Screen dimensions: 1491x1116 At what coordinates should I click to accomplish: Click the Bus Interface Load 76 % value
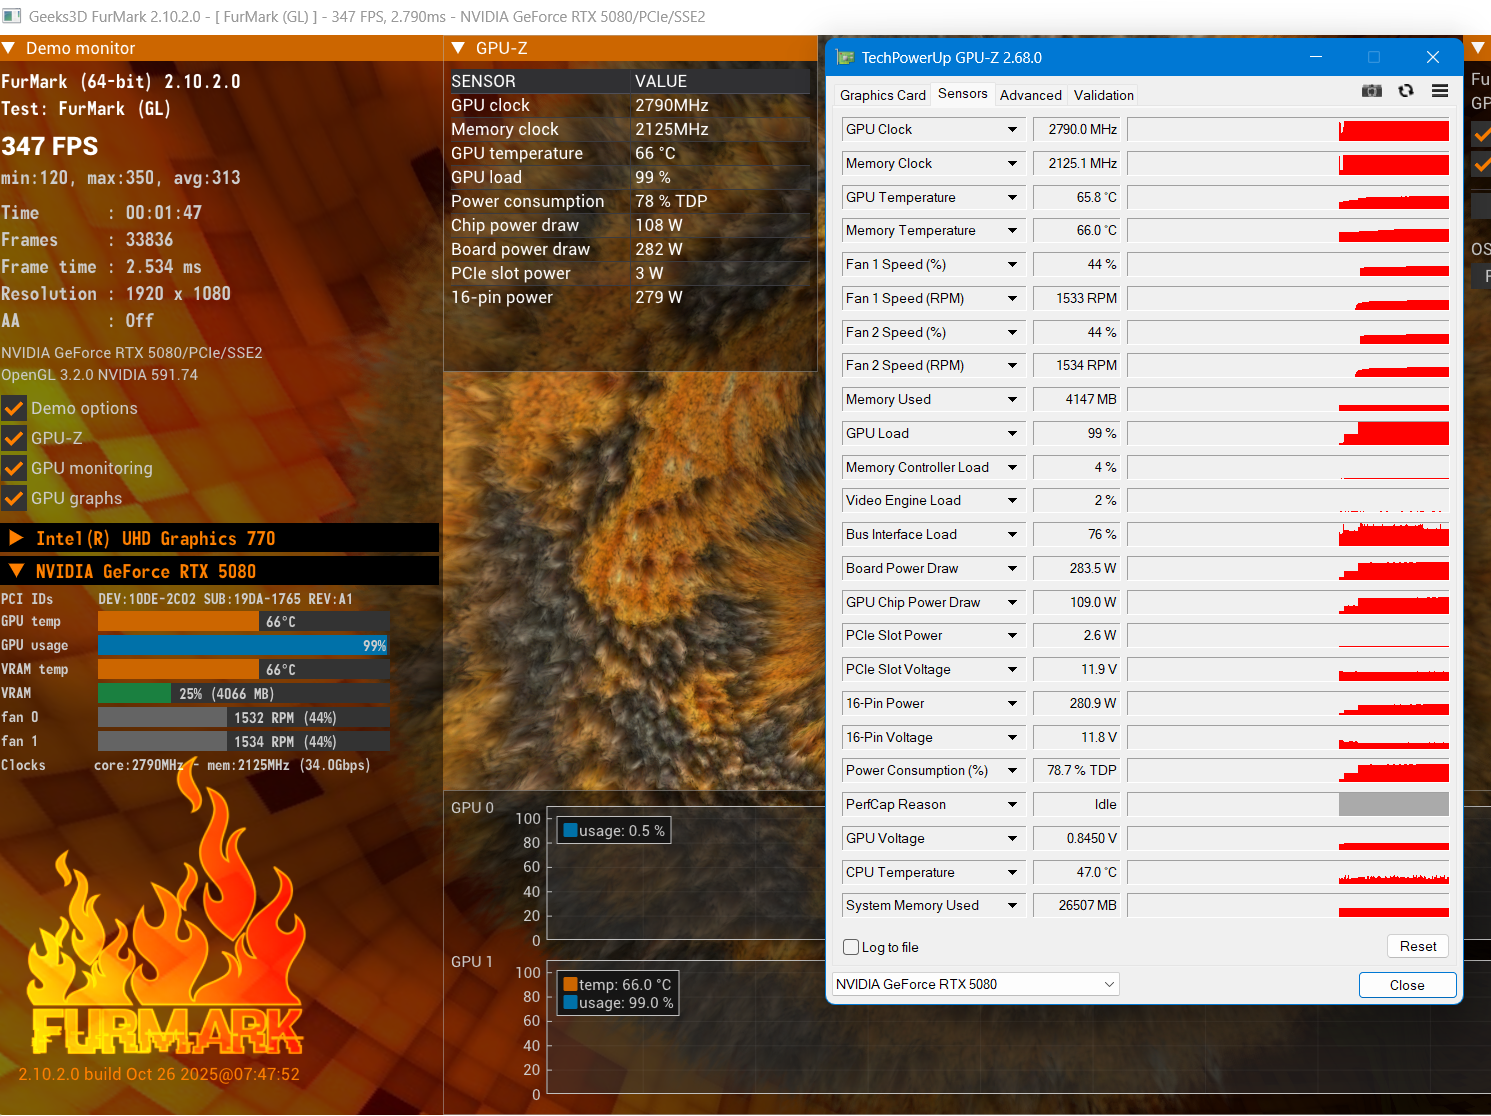point(1078,534)
